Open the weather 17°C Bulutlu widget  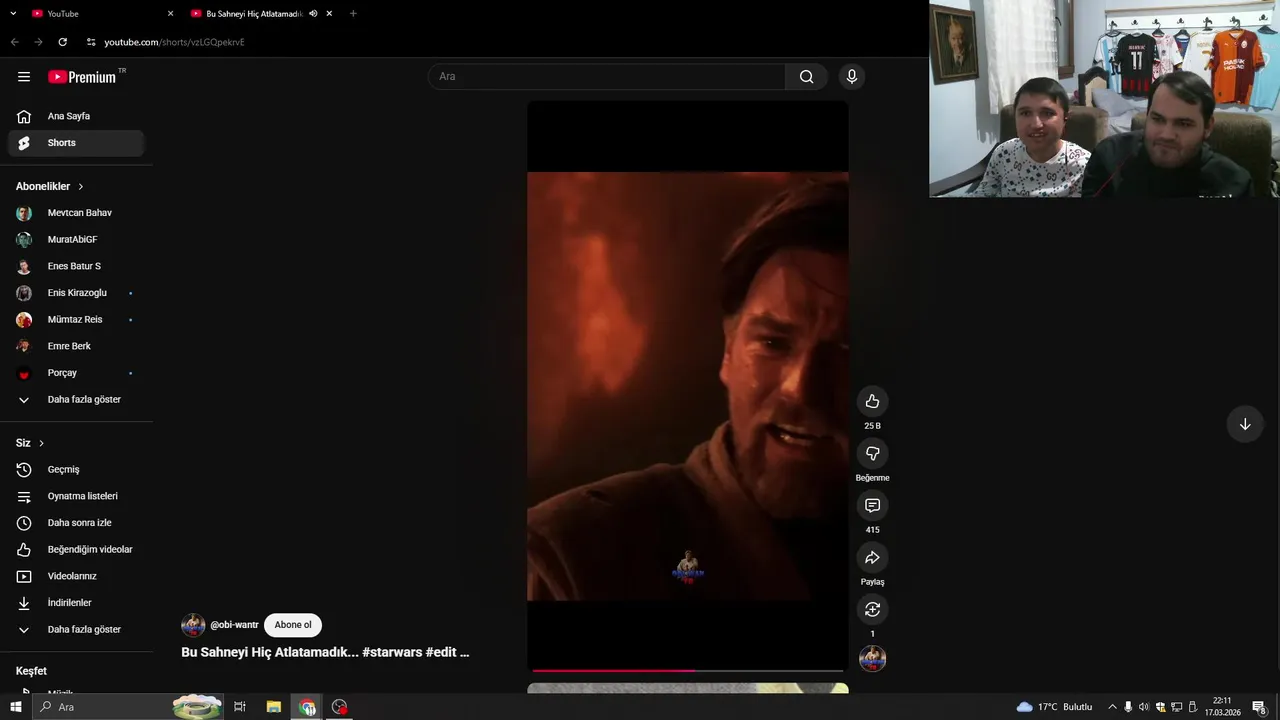[1054, 707]
